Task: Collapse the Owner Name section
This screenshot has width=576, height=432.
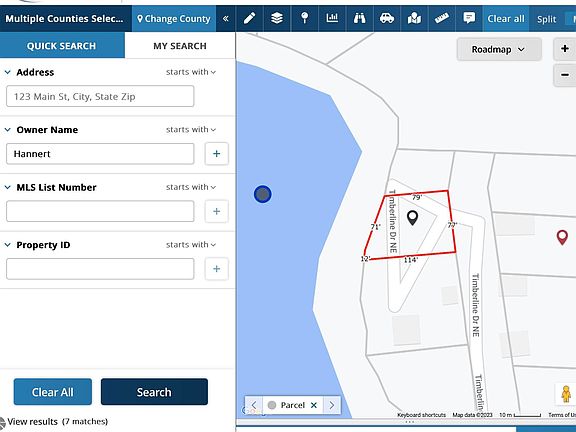Action: point(7,130)
